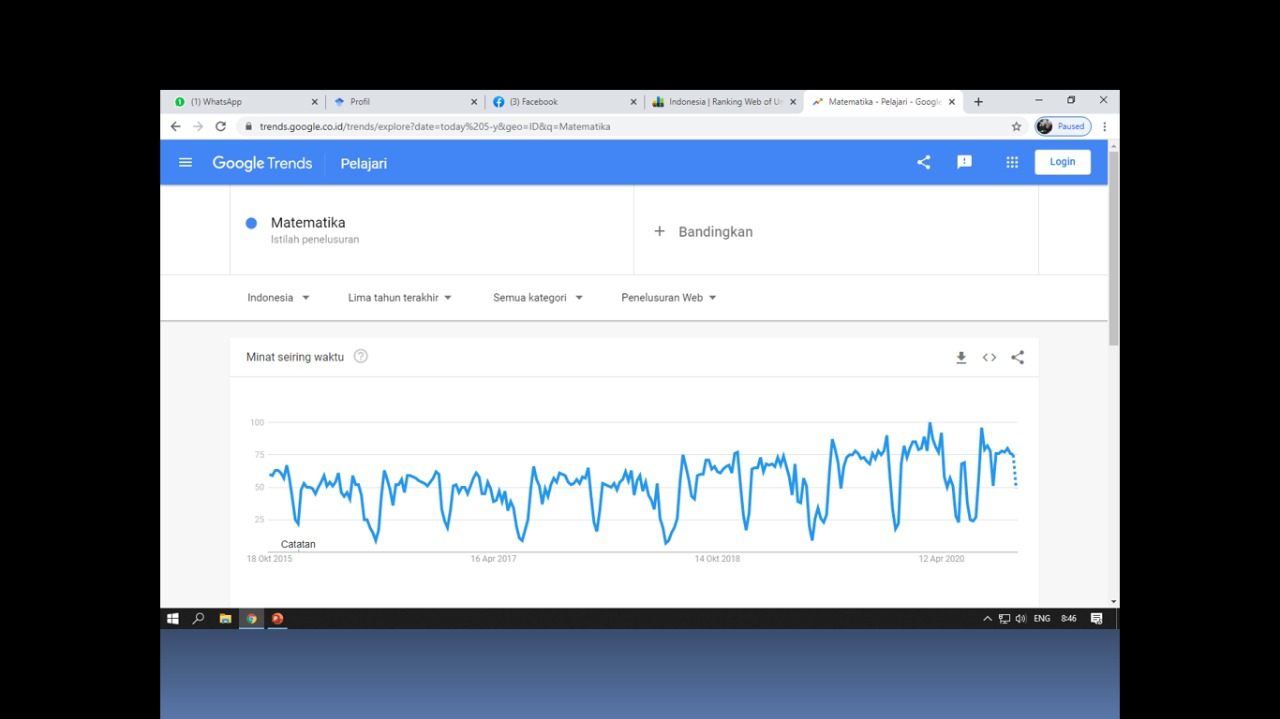The height and width of the screenshot is (719, 1280).
Task: Click the blue Matematika color dot
Action: pos(252,223)
